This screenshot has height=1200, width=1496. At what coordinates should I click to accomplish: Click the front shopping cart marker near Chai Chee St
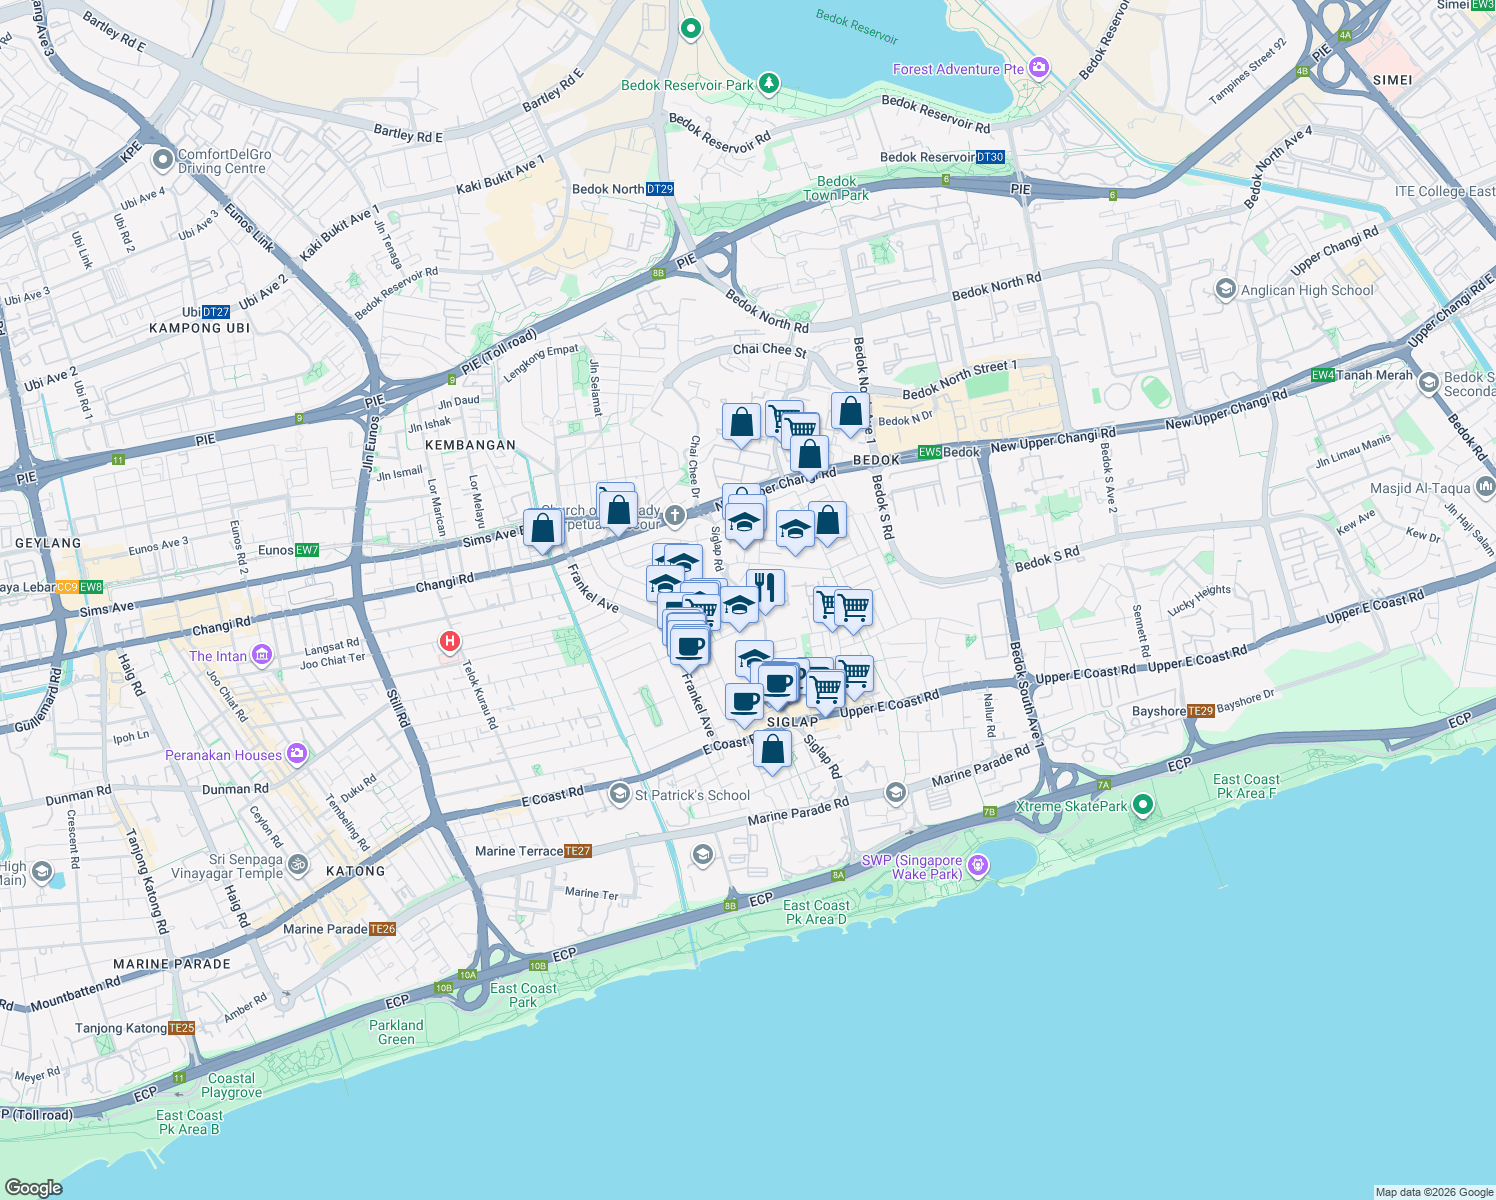[x=800, y=431]
